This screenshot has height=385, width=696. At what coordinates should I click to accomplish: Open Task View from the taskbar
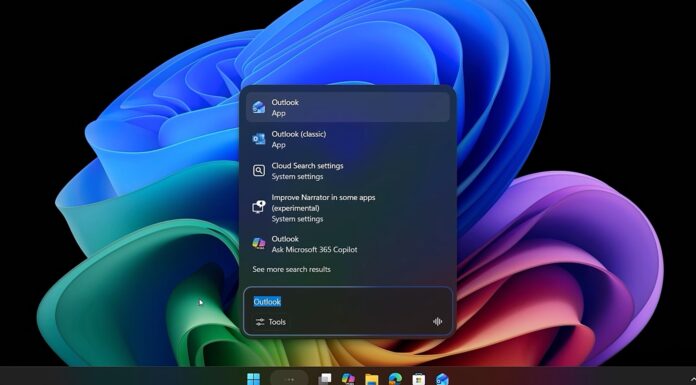click(325, 379)
